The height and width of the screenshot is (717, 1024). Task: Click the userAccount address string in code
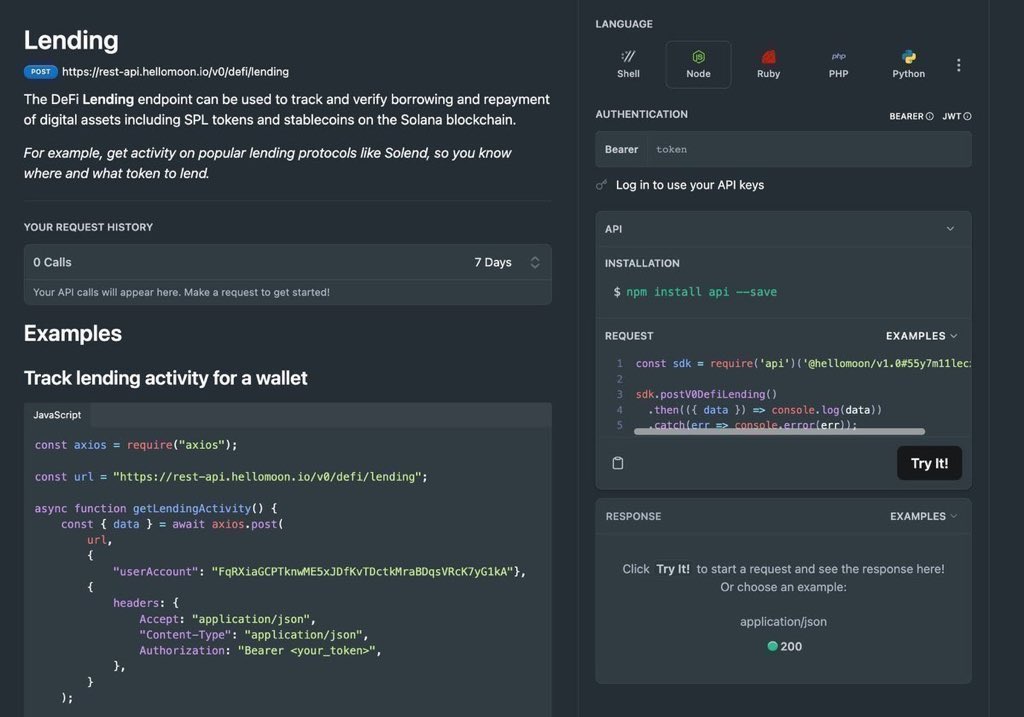click(x=362, y=571)
